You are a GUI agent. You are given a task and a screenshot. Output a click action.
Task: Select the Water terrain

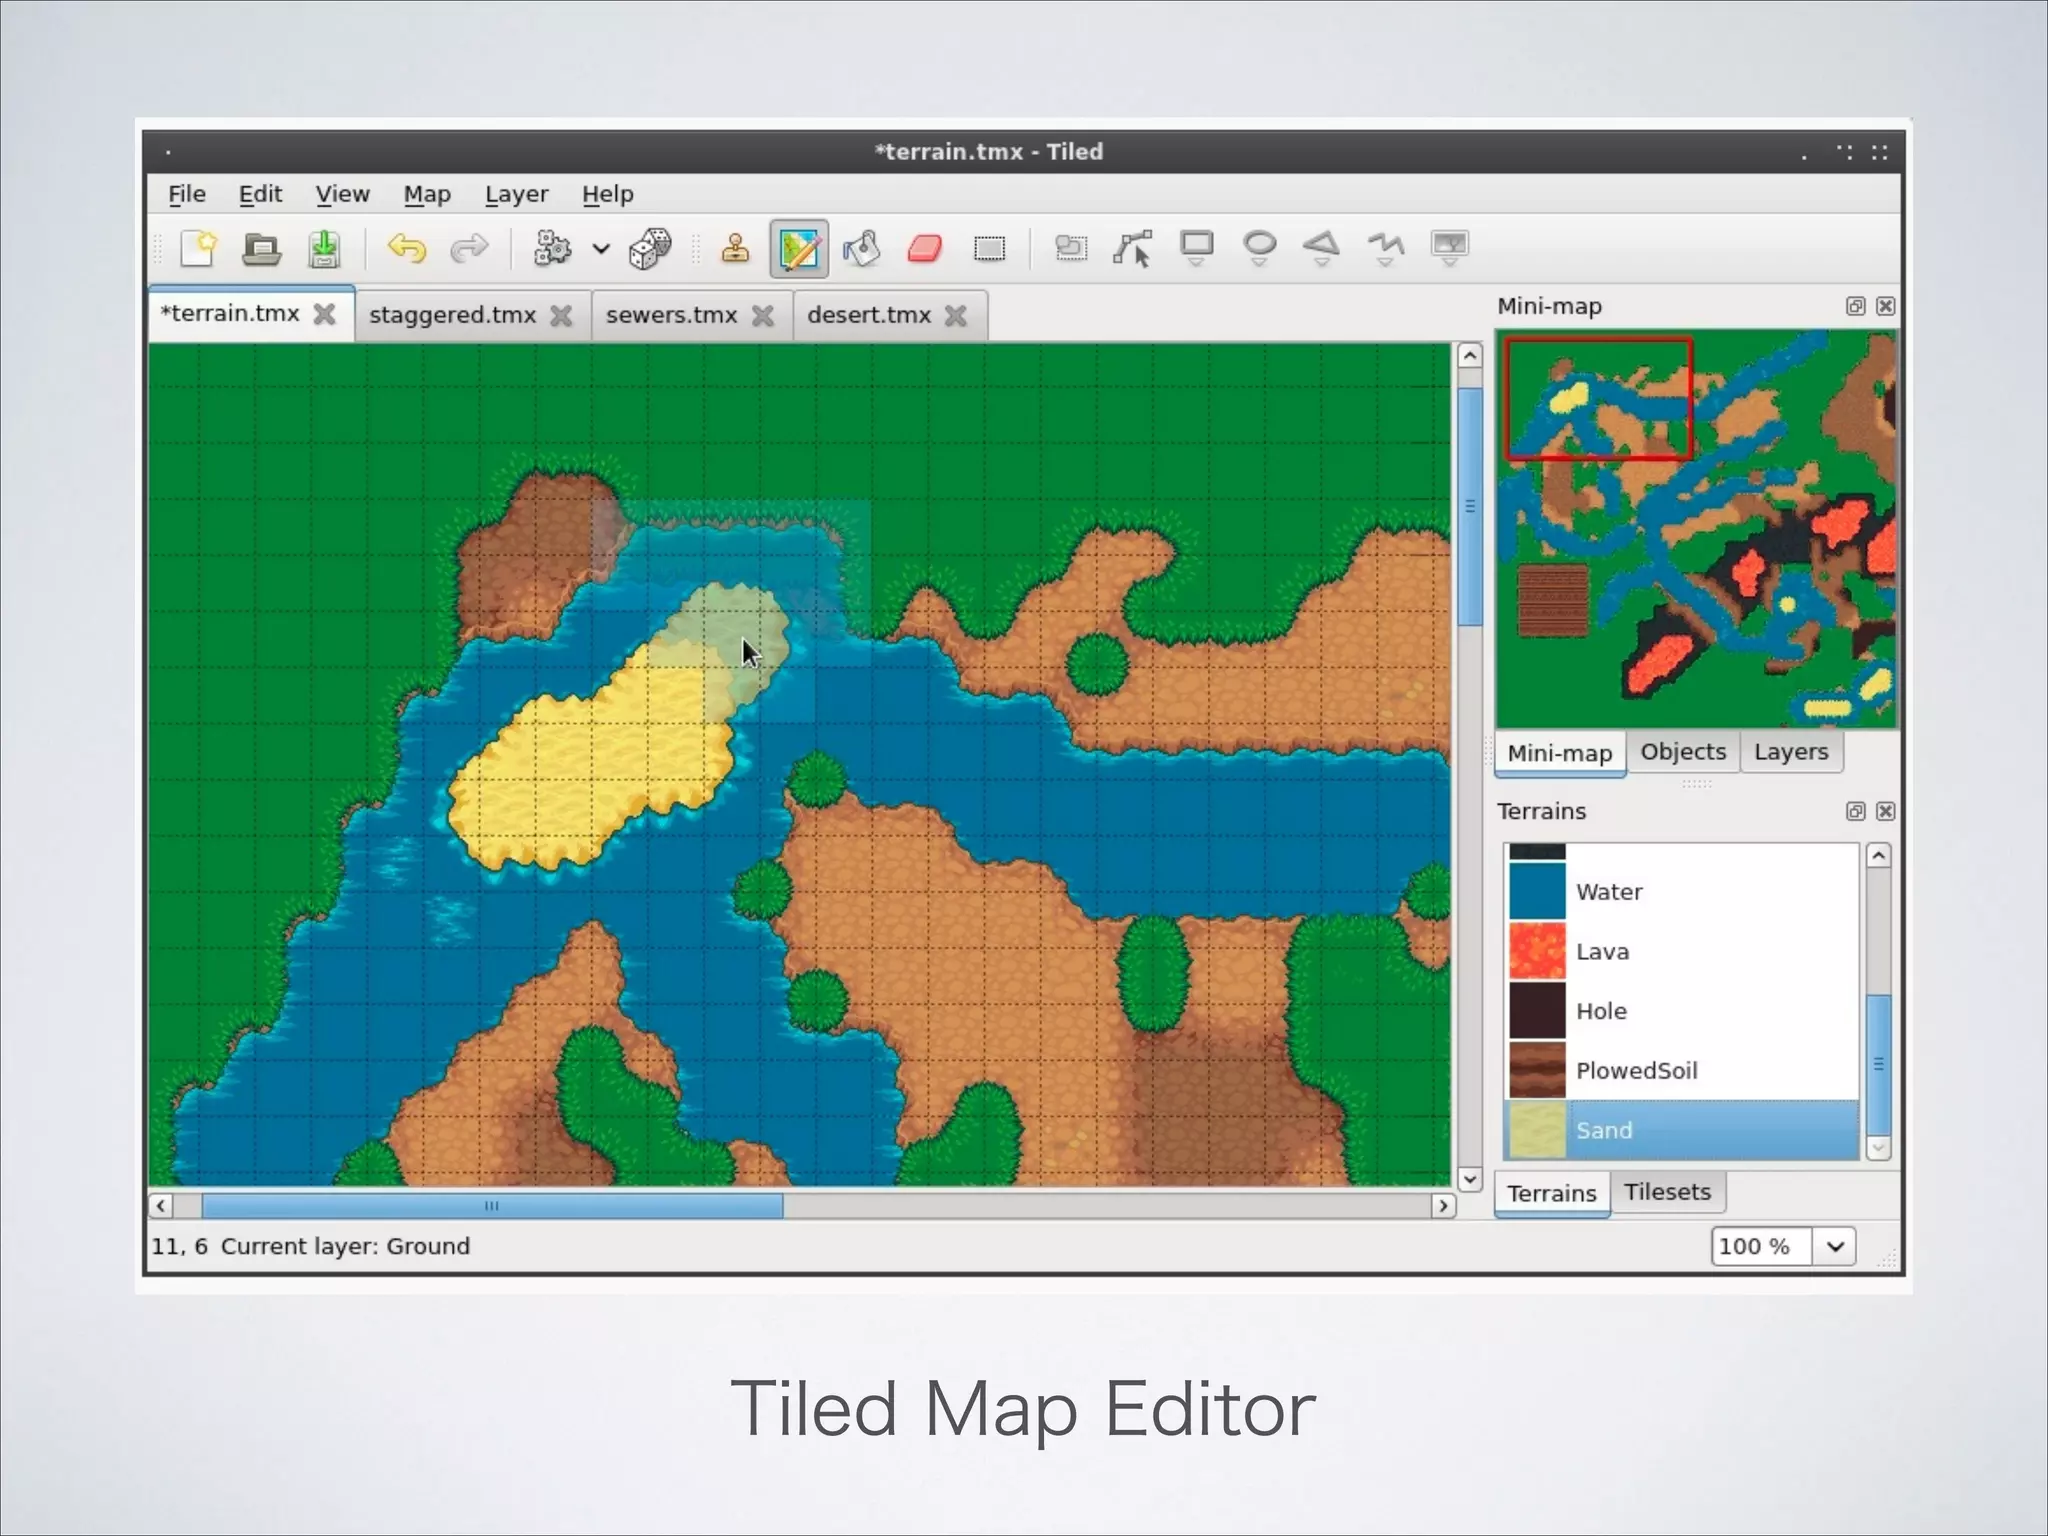[x=1681, y=891]
